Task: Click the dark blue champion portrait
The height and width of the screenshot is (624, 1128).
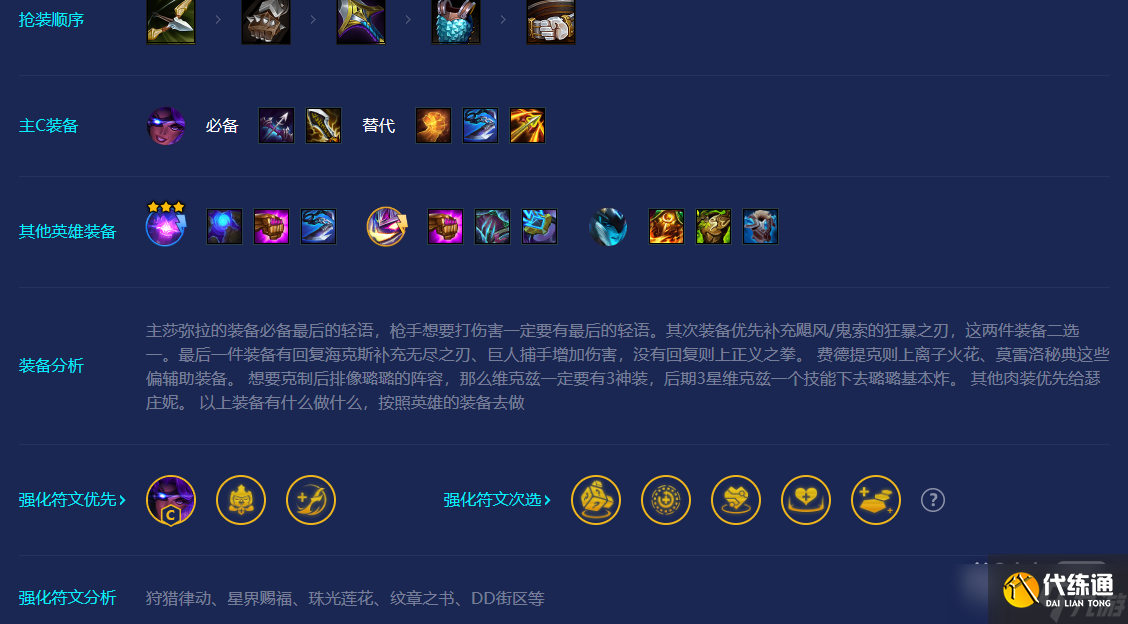Action: pyautogui.click(x=608, y=227)
